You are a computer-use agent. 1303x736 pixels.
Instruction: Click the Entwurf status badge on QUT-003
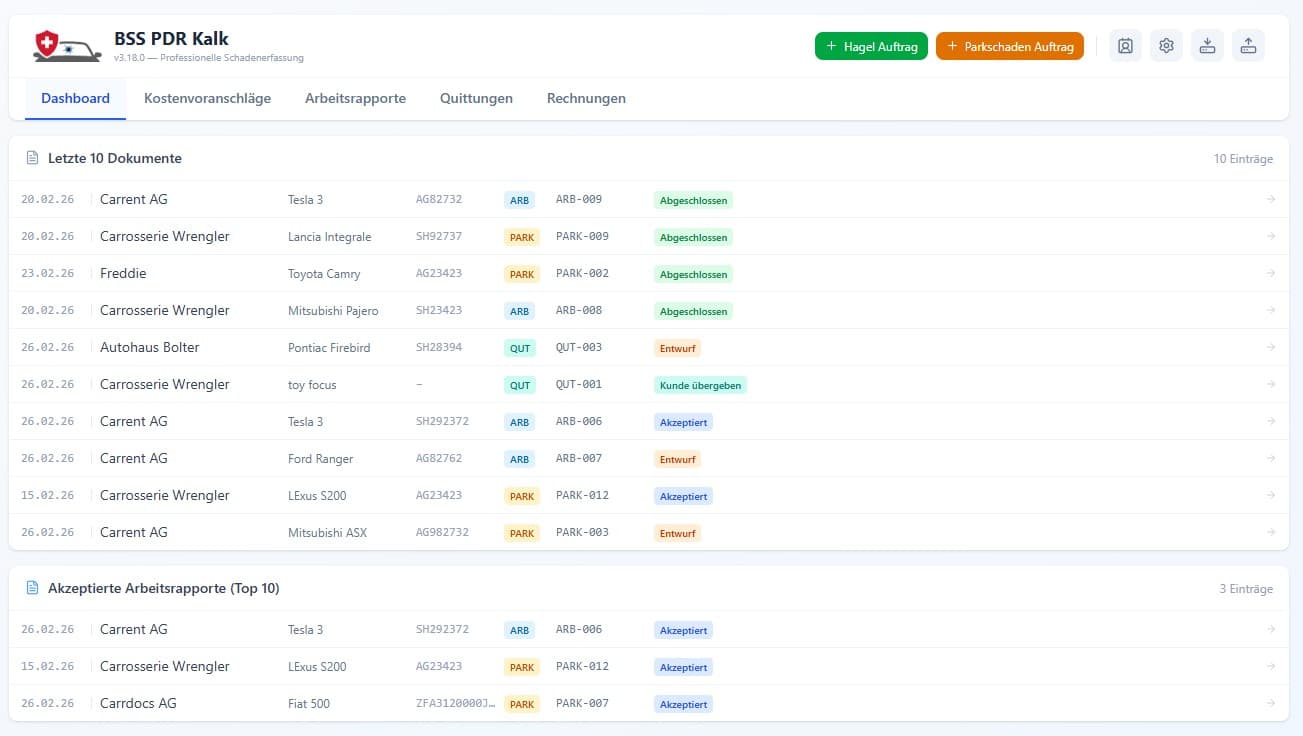click(677, 348)
